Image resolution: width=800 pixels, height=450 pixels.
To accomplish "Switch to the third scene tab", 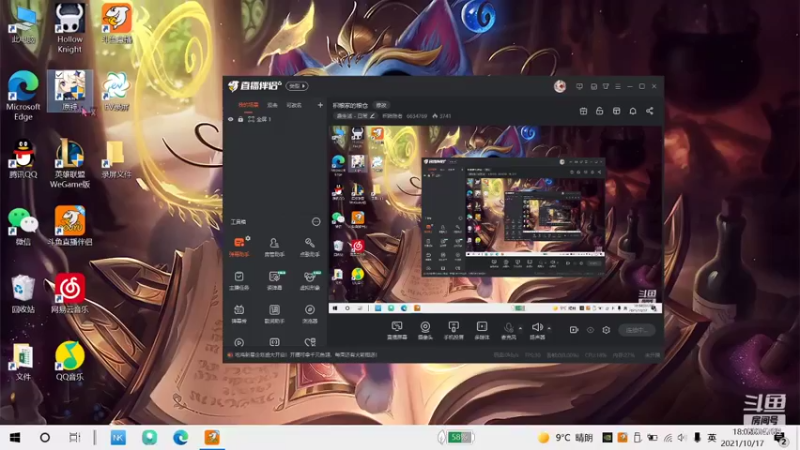I will [x=294, y=105].
